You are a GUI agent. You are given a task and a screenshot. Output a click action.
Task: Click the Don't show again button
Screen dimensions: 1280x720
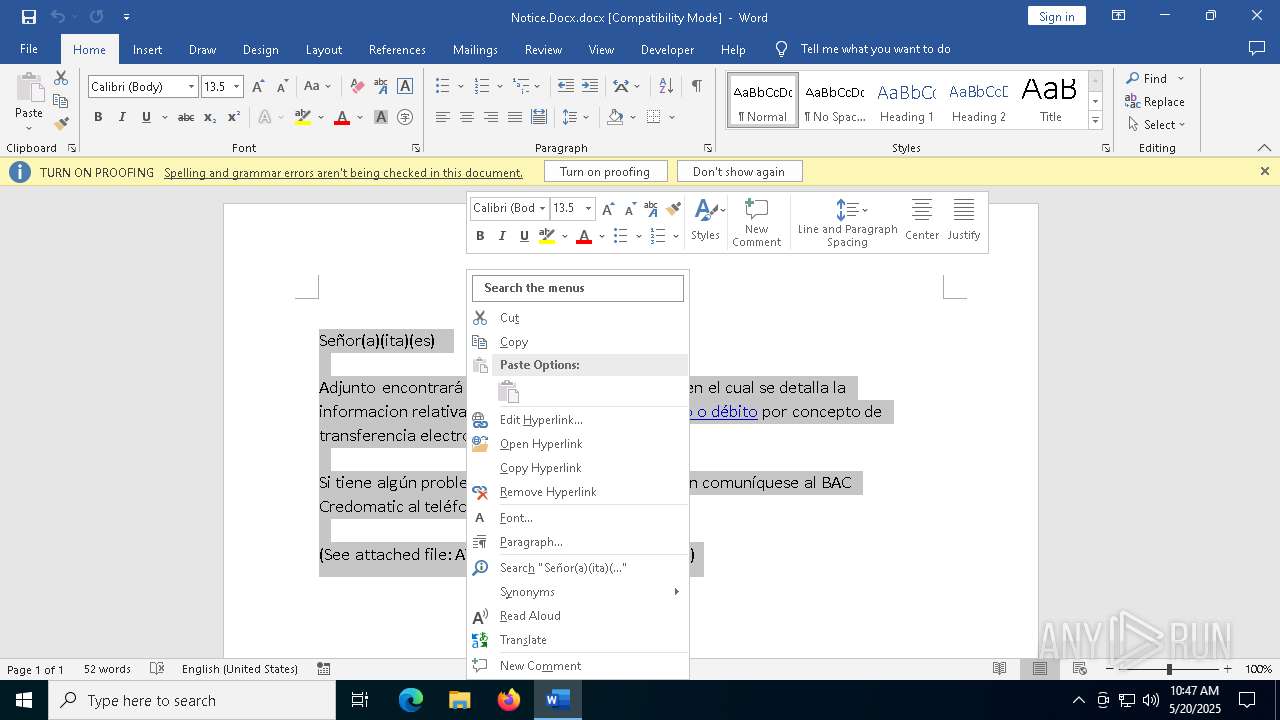pyautogui.click(x=739, y=172)
